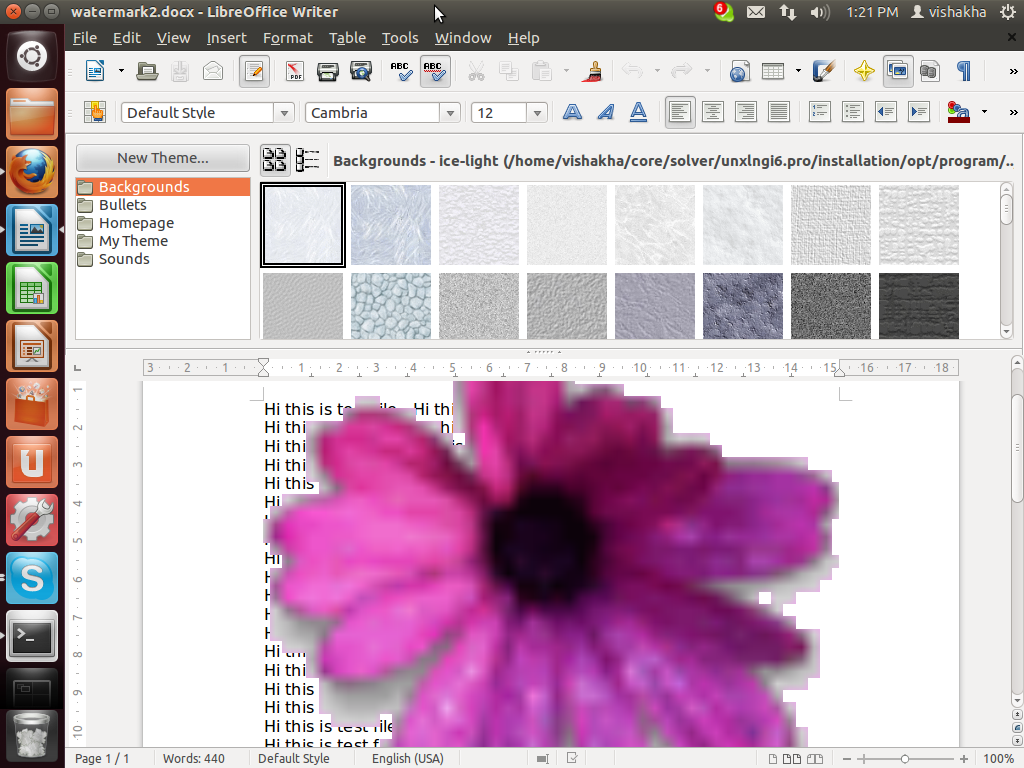Open the Format menu
This screenshot has height=768, width=1024.
pyautogui.click(x=287, y=38)
